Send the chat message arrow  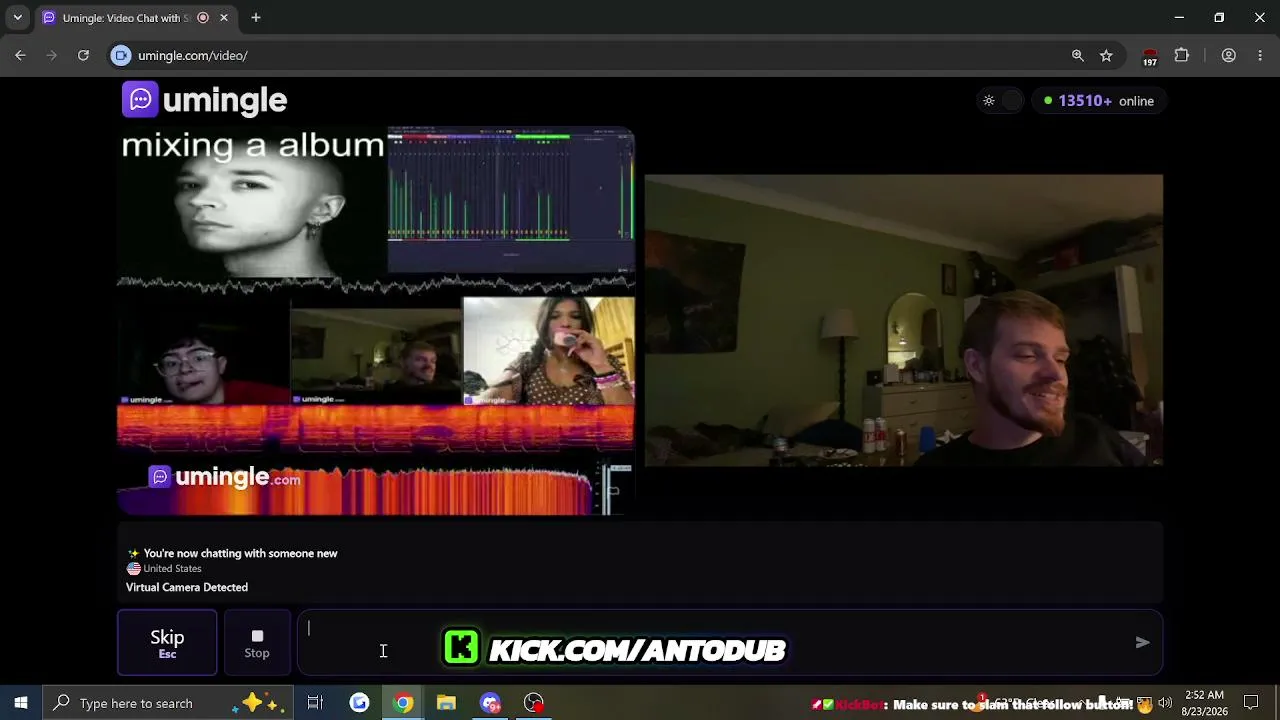click(1142, 643)
